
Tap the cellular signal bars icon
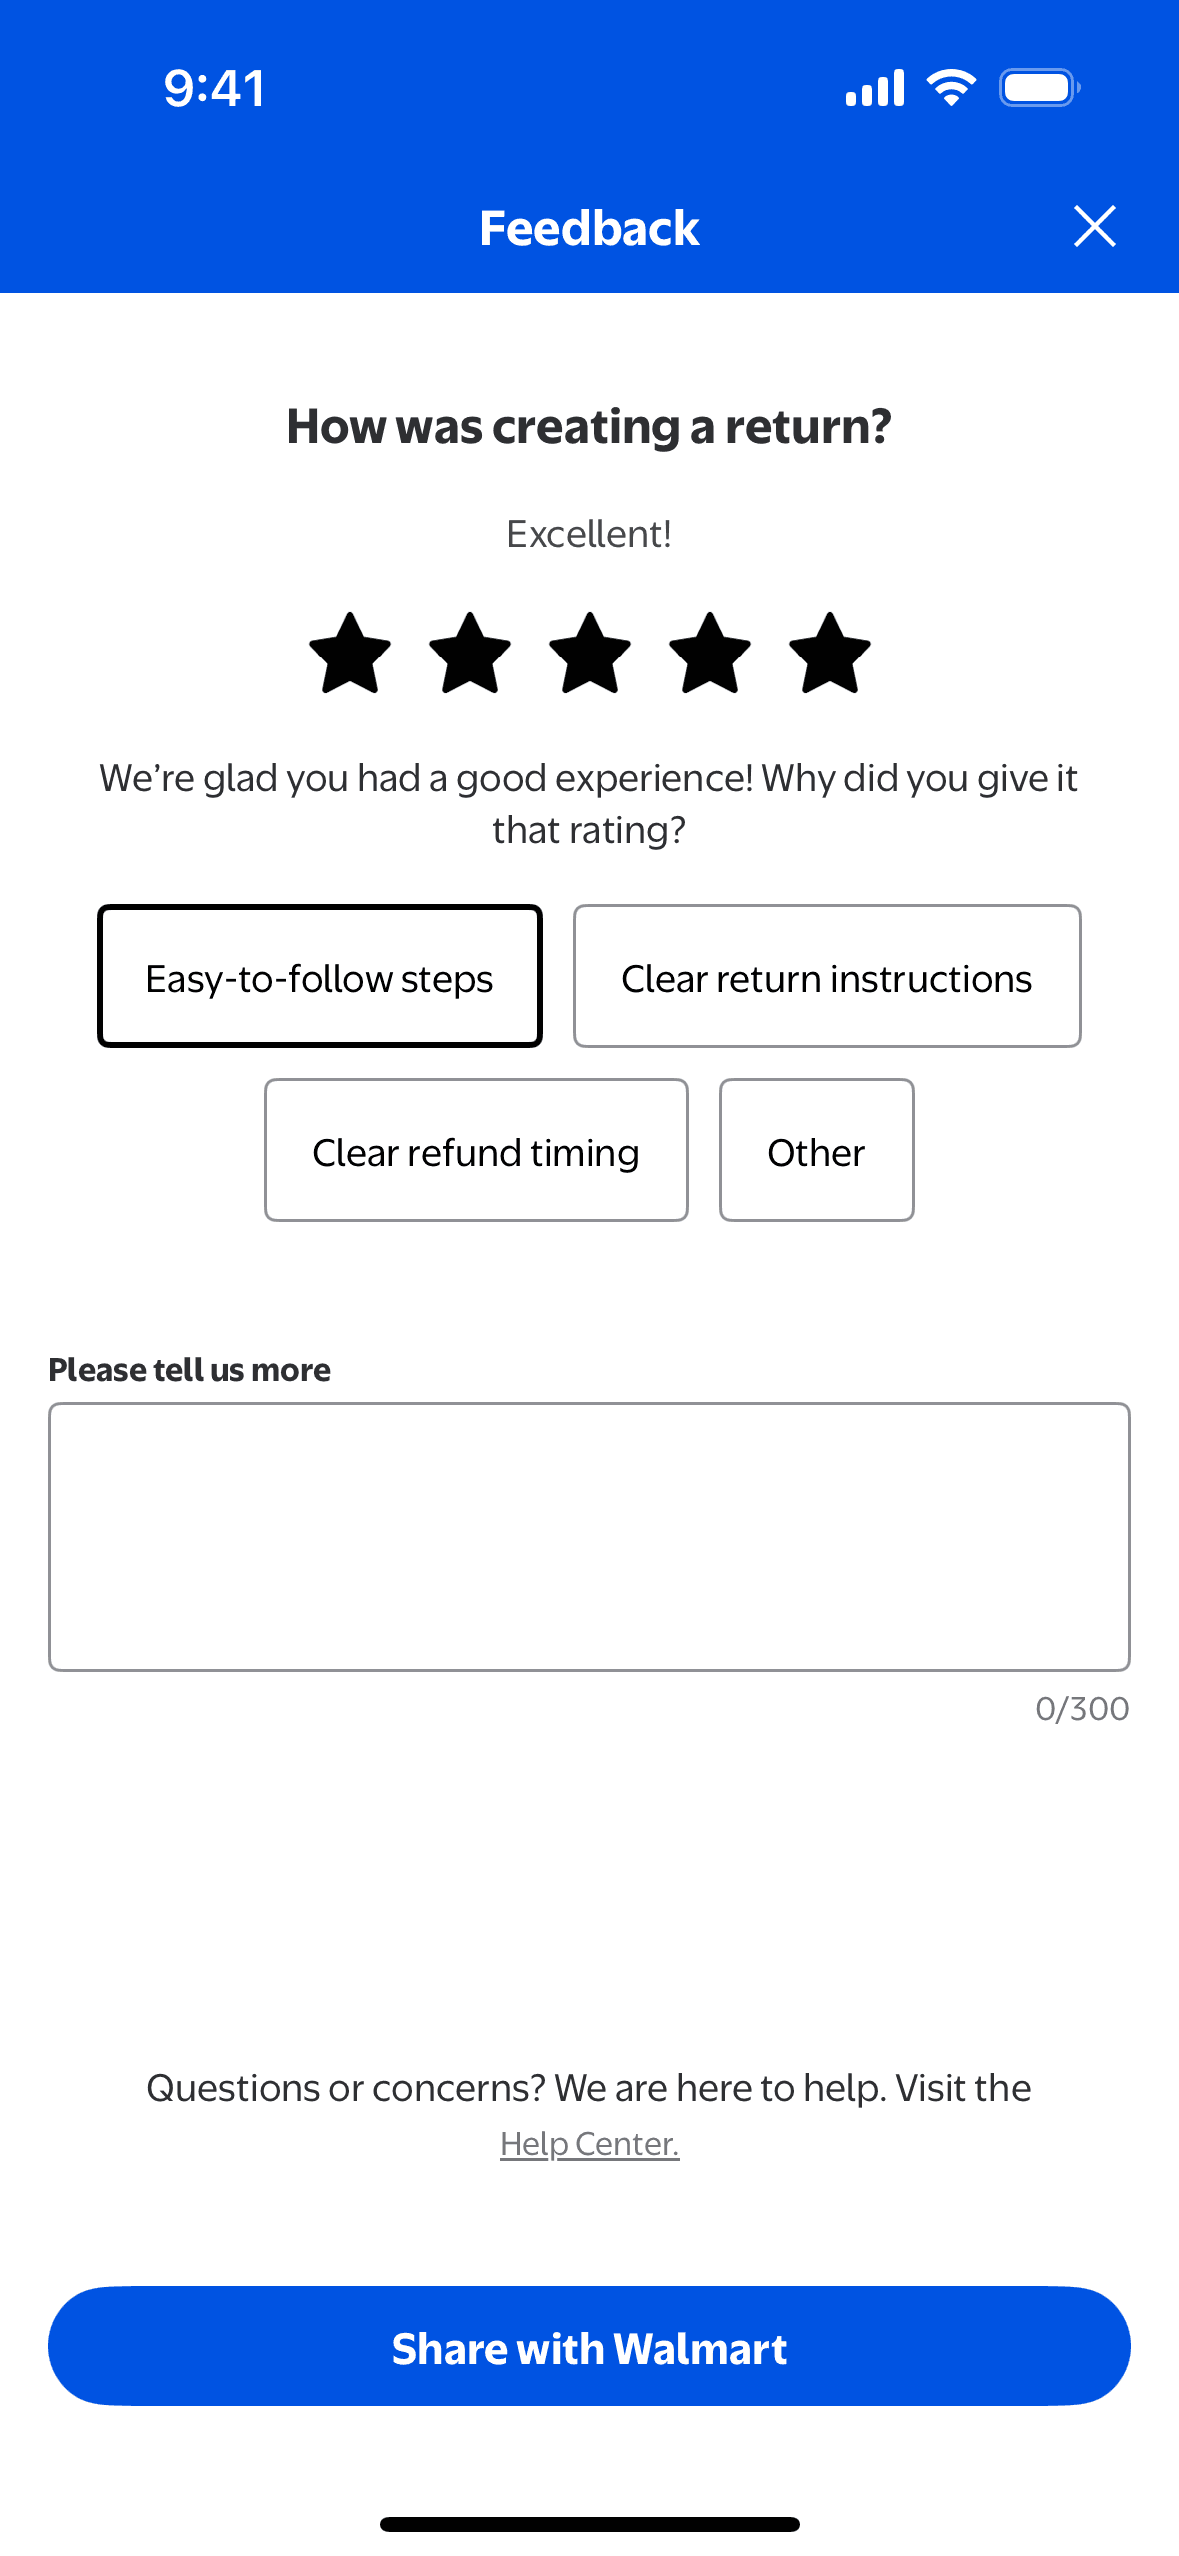(875, 88)
